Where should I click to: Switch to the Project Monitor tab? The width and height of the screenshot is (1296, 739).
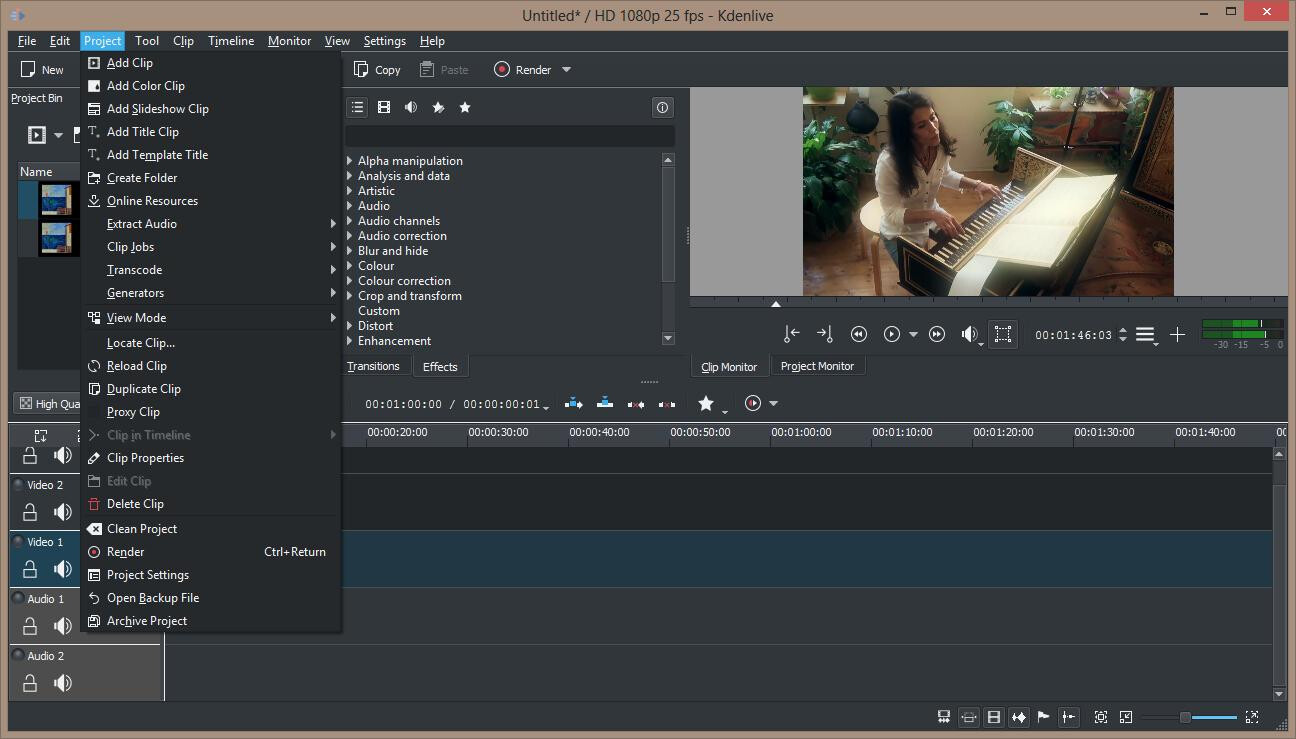[x=817, y=366]
